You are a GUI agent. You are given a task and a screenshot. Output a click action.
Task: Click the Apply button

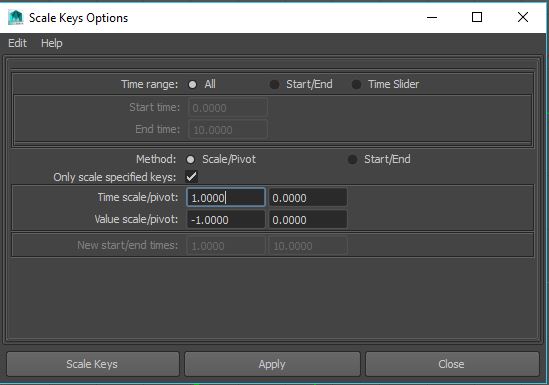[272, 364]
